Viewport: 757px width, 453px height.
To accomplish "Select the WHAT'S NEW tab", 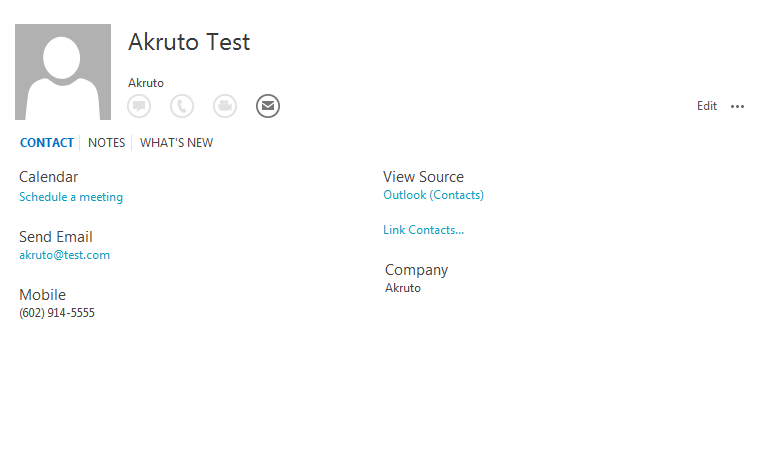I will click(176, 143).
